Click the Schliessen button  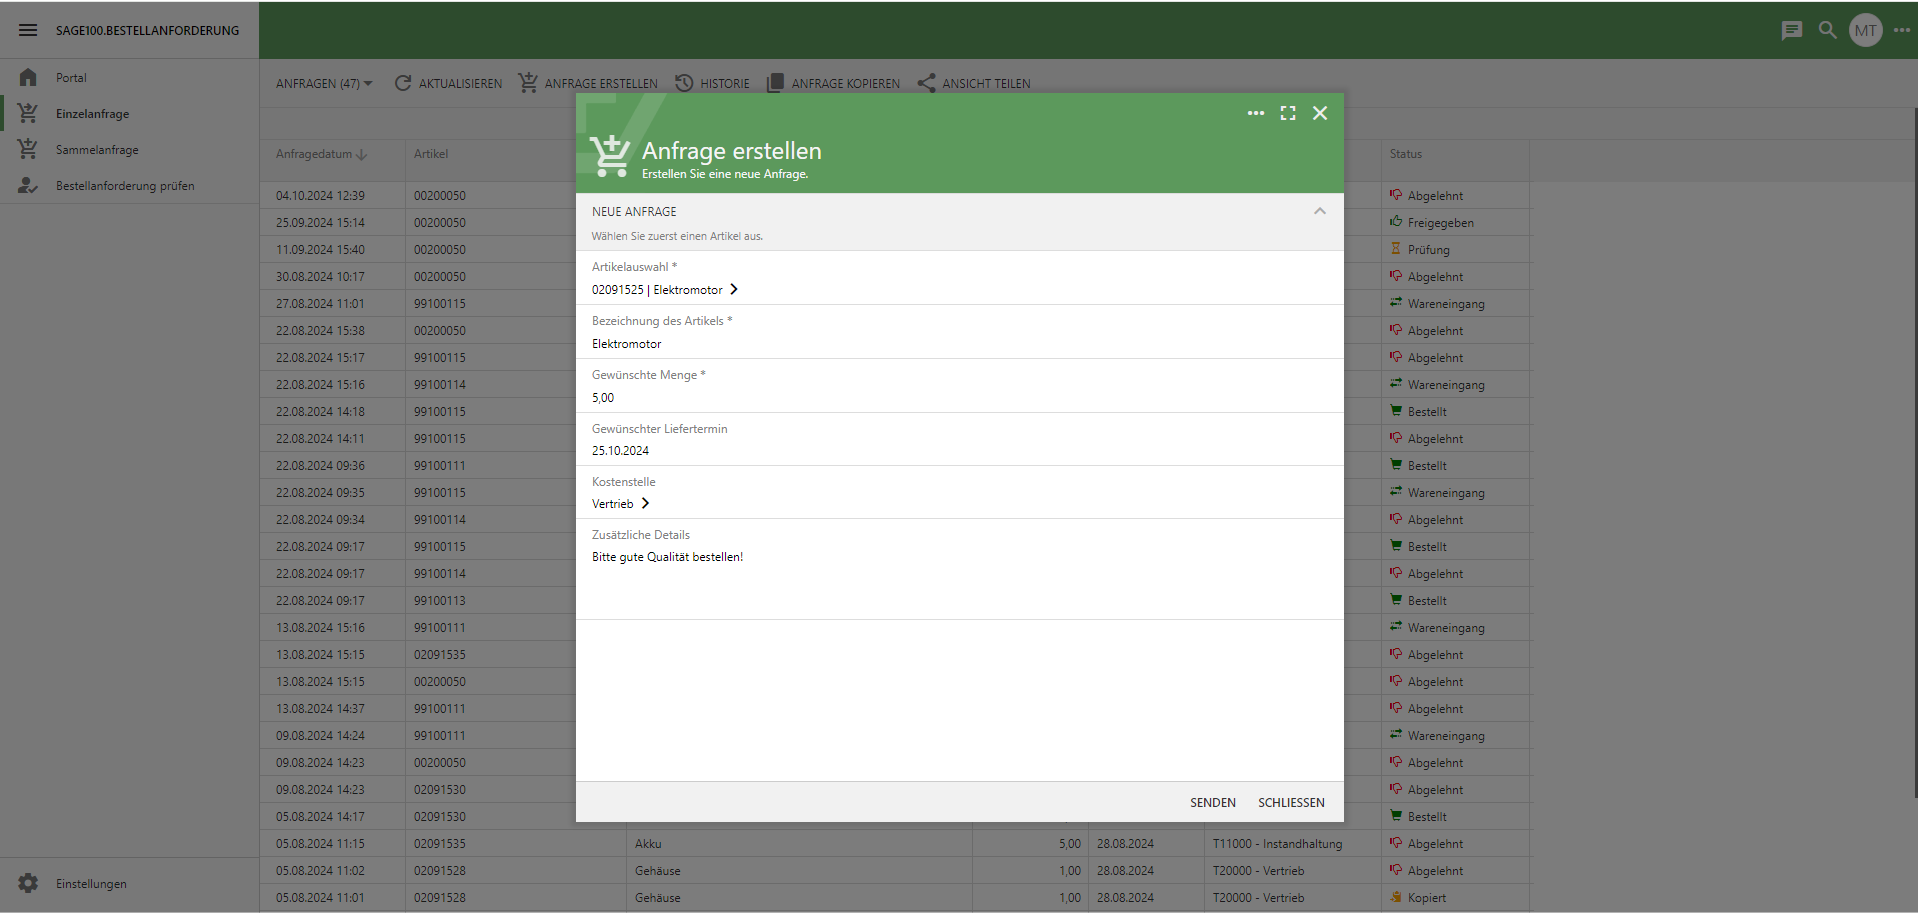pyautogui.click(x=1291, y=802)
